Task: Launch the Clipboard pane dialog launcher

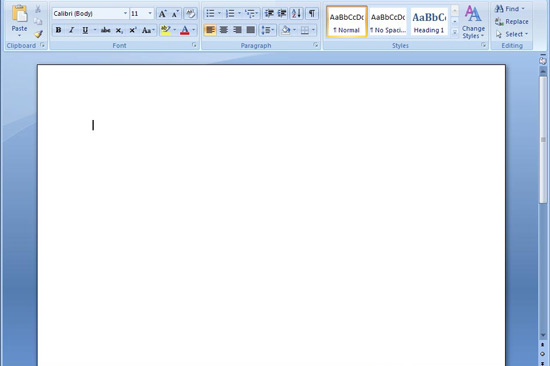Action: pyautogui.click(x=42, y=45)
